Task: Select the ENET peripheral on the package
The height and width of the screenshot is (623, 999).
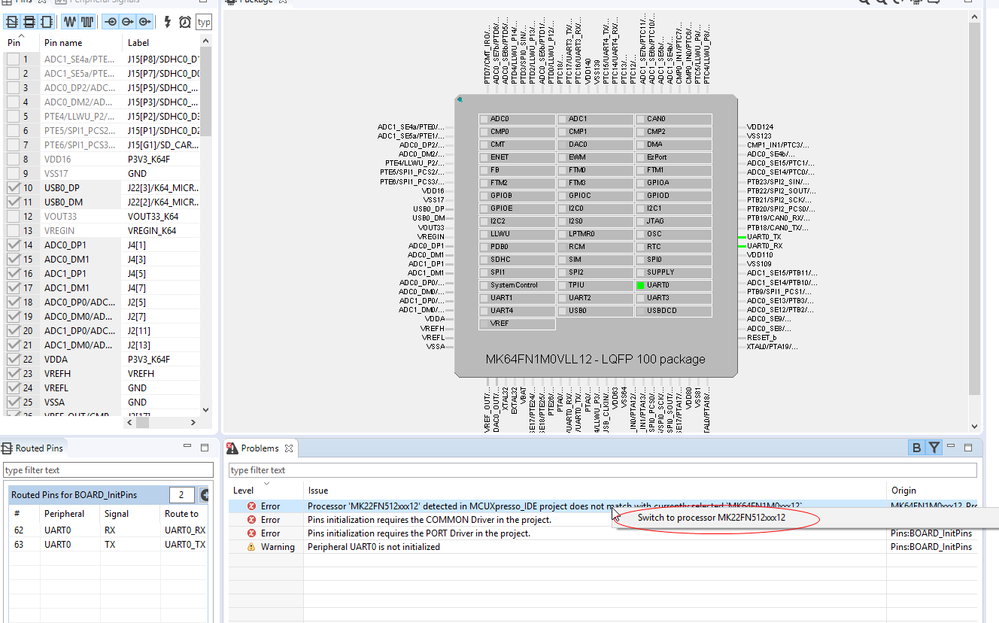Action: pos(517,157)
